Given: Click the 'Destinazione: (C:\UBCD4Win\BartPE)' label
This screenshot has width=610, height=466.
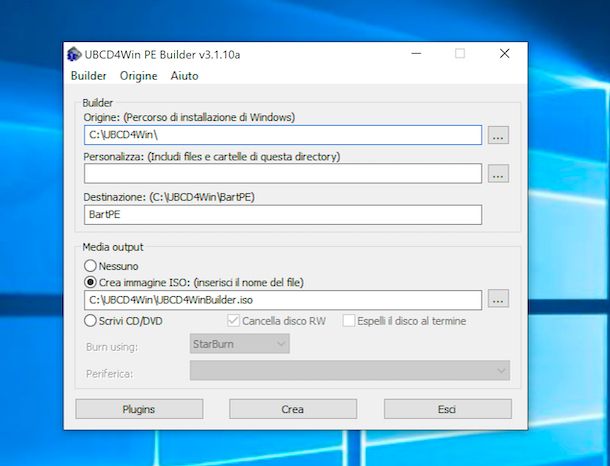Looking at the screenshot, I should tap(169, 197).
